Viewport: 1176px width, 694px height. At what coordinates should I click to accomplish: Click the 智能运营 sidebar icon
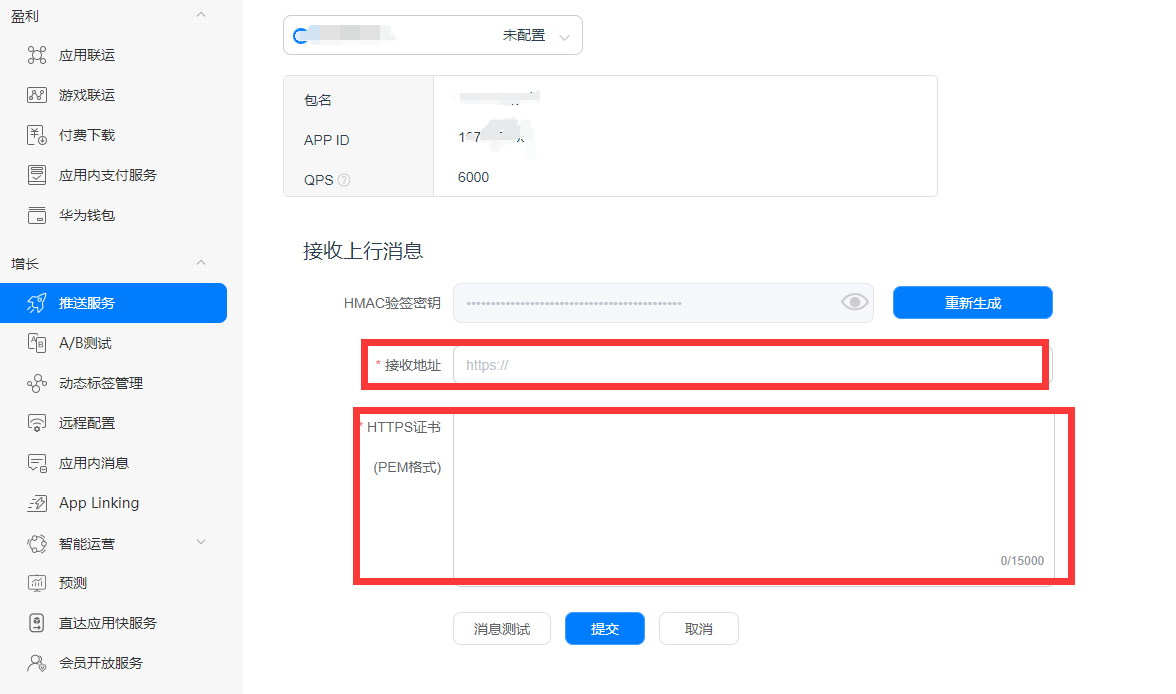click(37, 543)
